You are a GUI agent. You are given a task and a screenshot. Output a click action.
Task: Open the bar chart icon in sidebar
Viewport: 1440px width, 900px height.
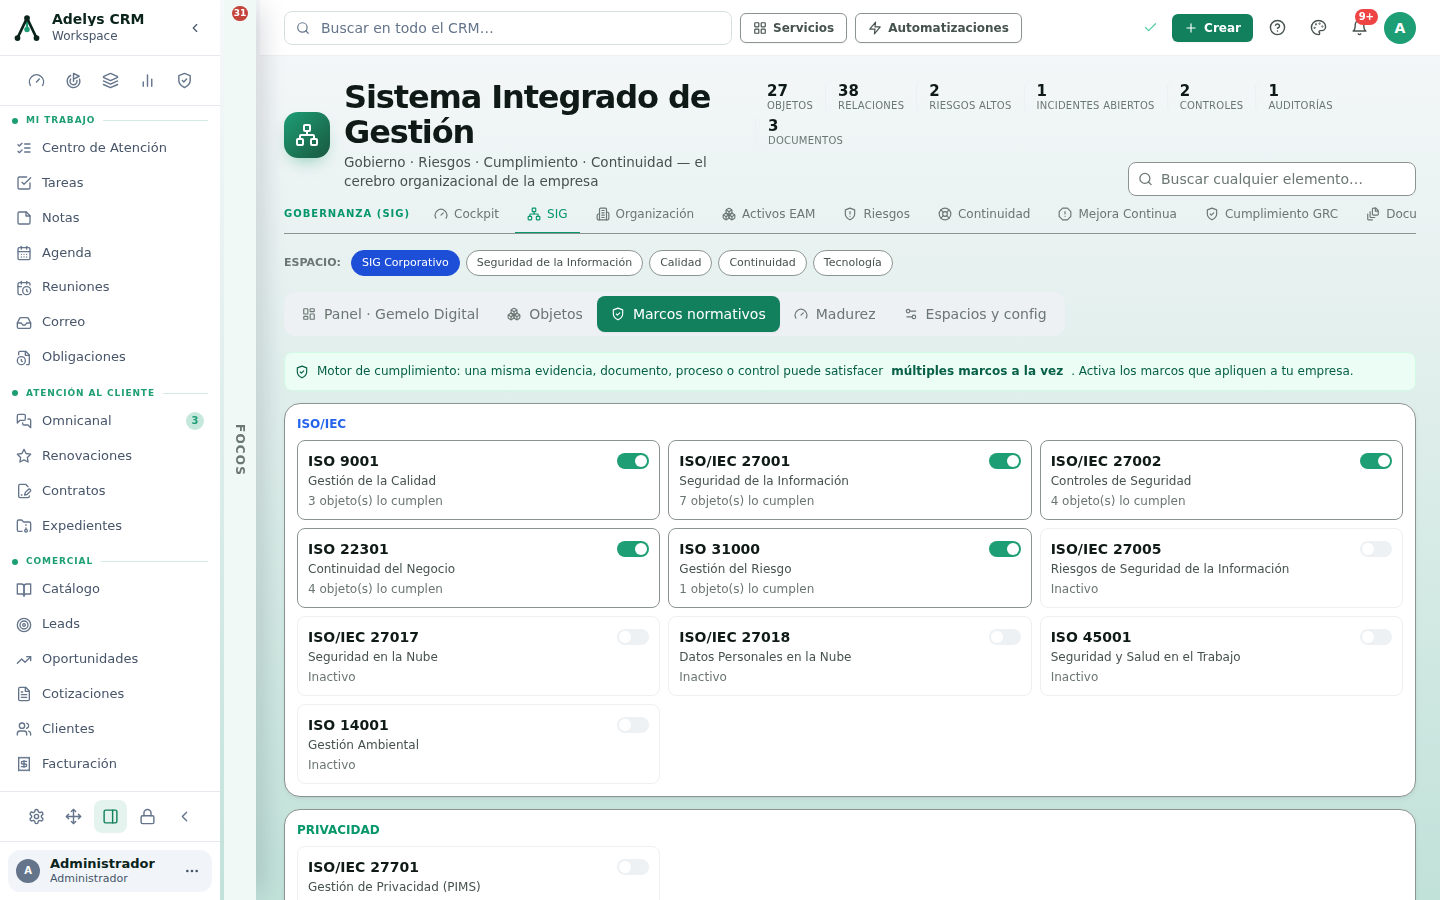(x=148, y=81)
